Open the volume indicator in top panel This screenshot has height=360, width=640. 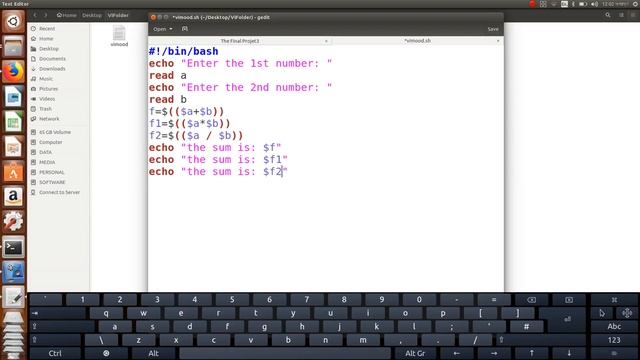[594, 4]
